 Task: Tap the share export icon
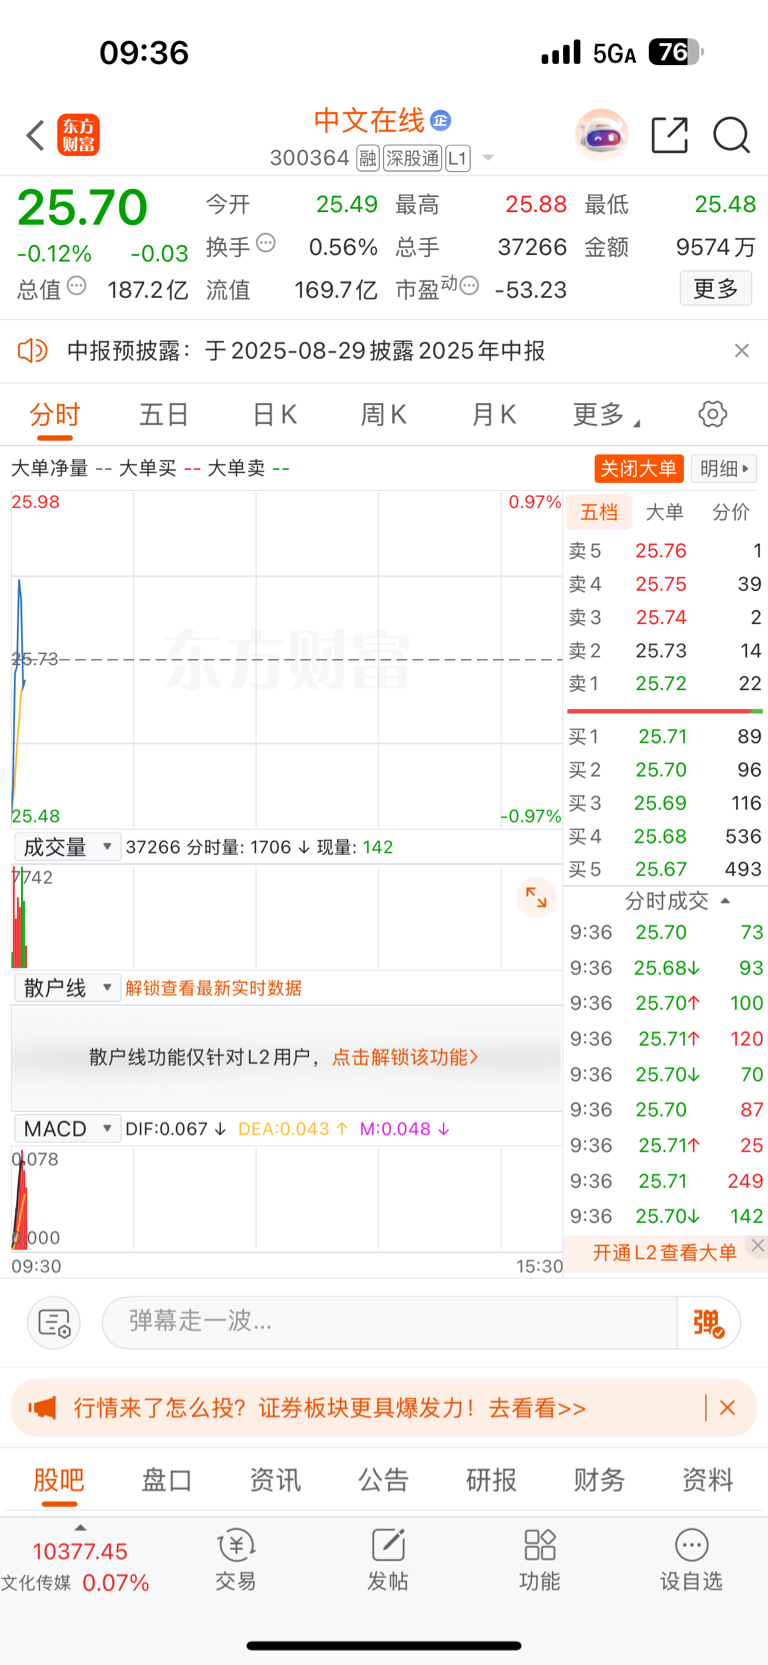[x=669, y=135]
